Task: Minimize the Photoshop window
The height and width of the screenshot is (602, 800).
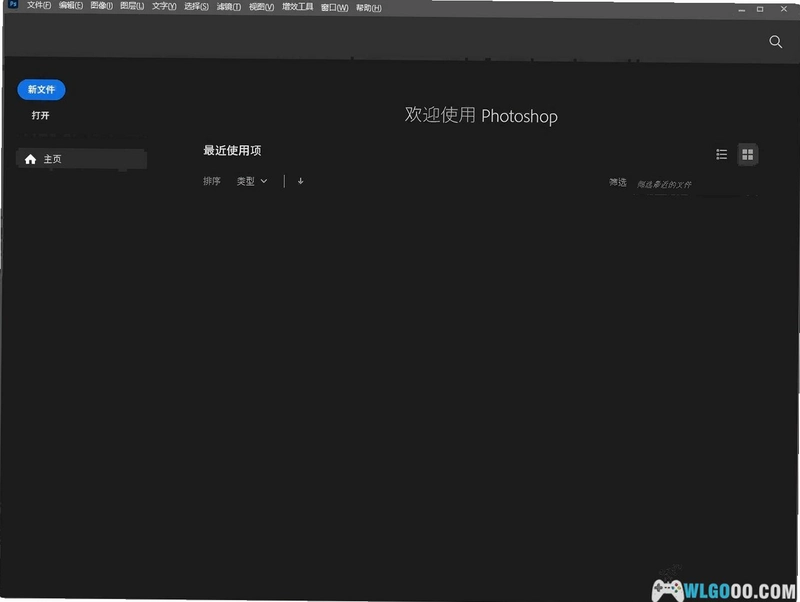Action: point(741,9)
